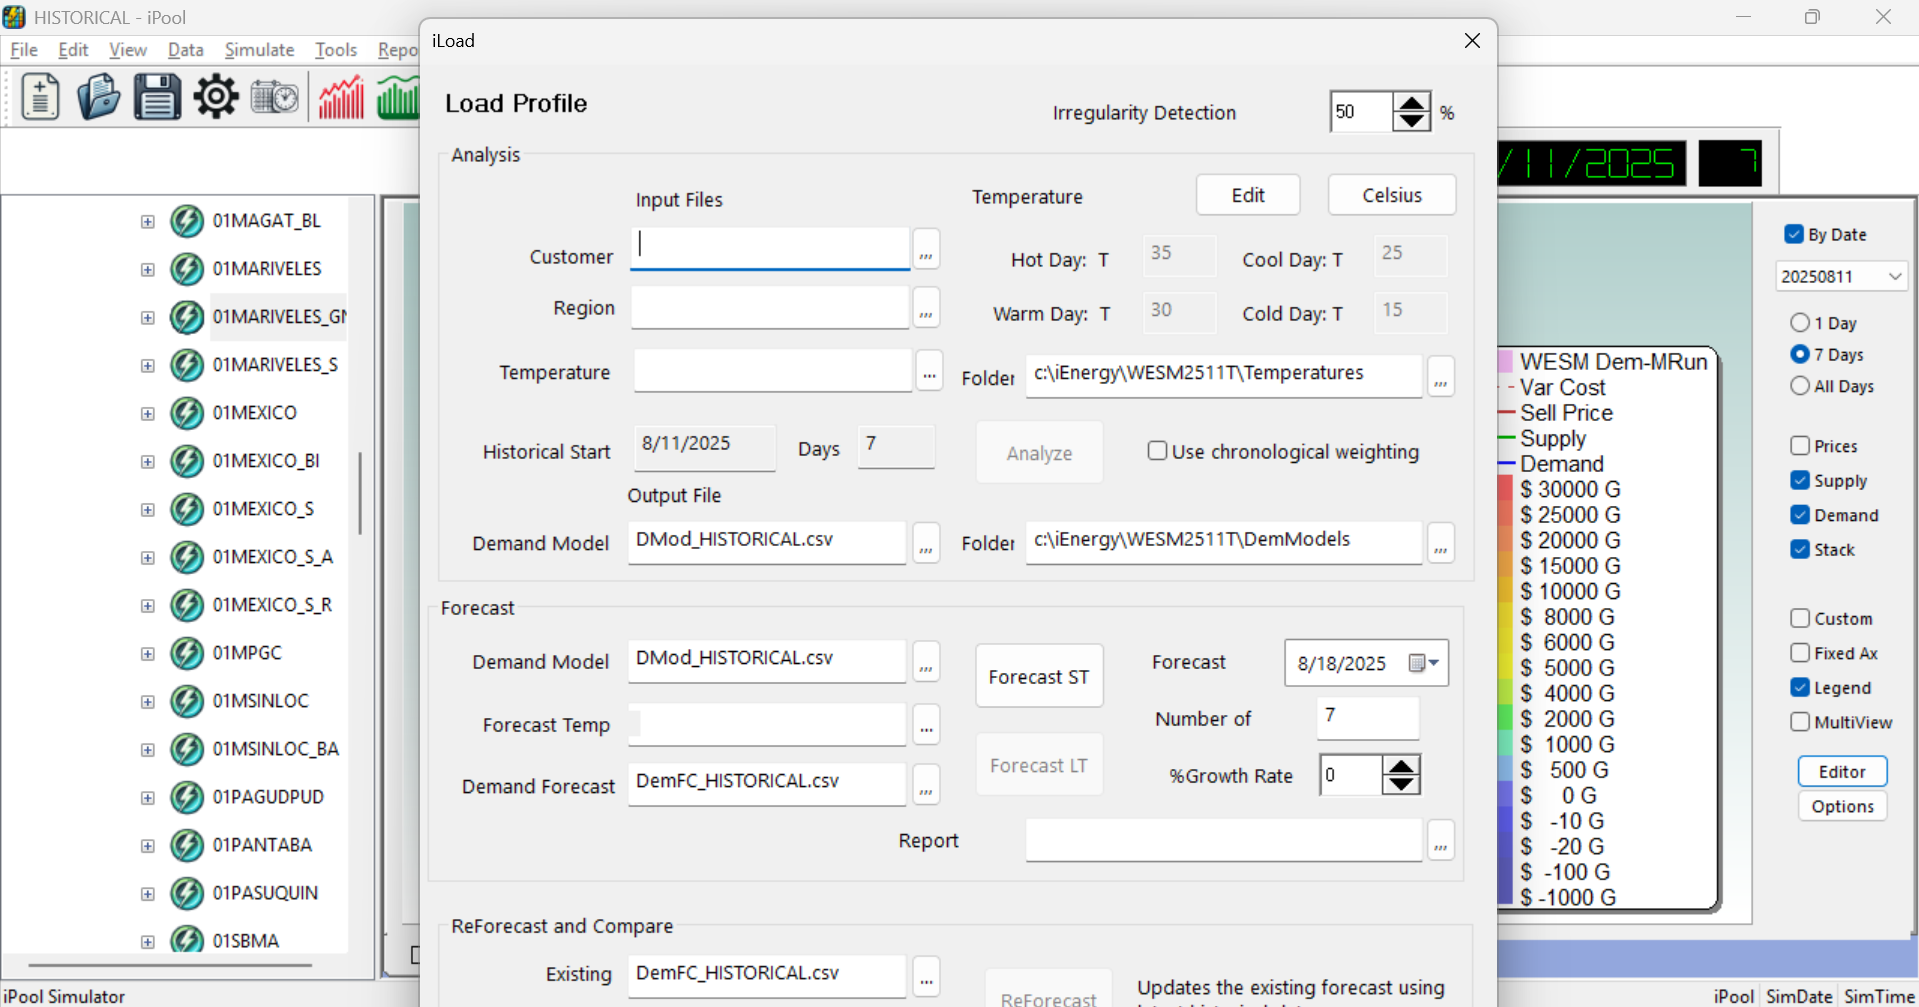The width and height of the screenshot is (1919, 1007).
Task: Click the red bar chart toolbar icon
Action: [341, 98]
